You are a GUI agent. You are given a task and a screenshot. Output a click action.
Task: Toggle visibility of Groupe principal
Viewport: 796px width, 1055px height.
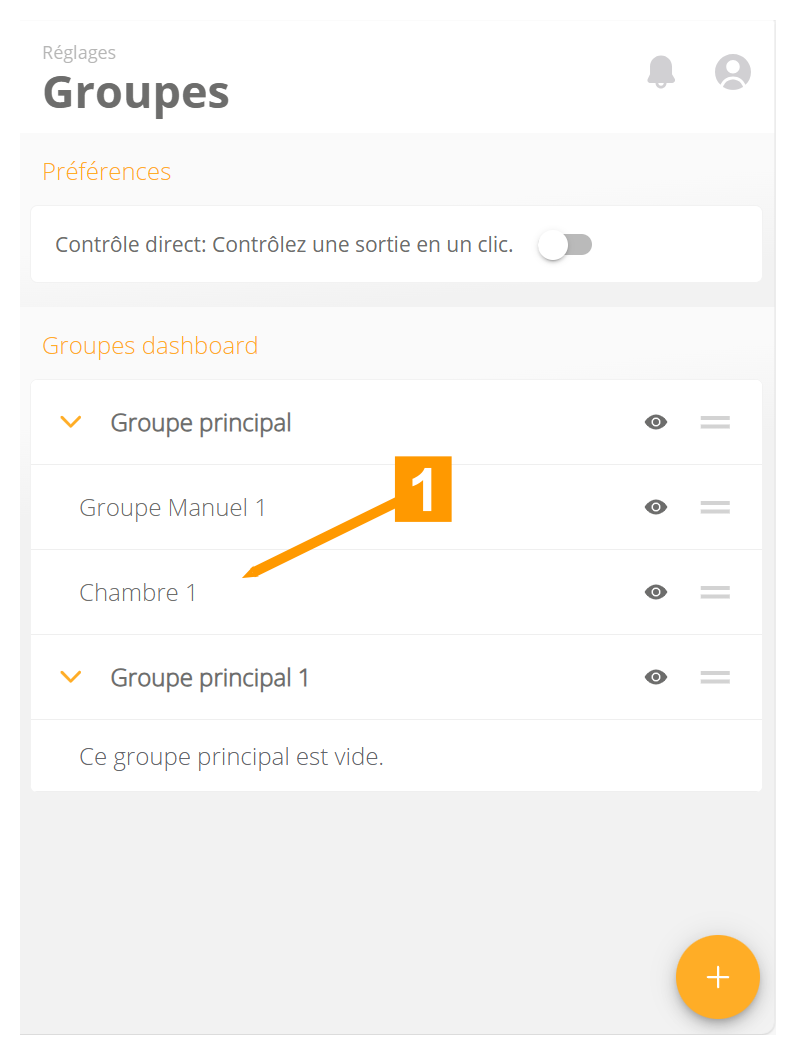(656, 422)
